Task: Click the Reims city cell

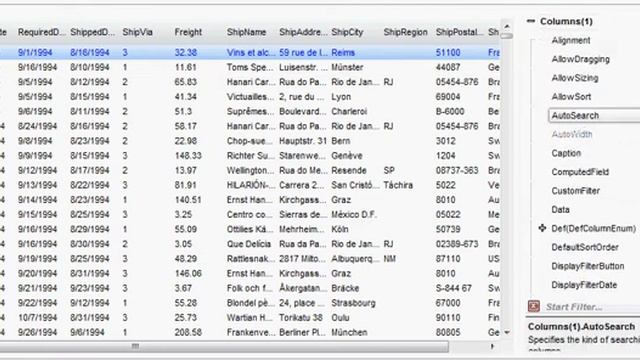Action: 343,53
